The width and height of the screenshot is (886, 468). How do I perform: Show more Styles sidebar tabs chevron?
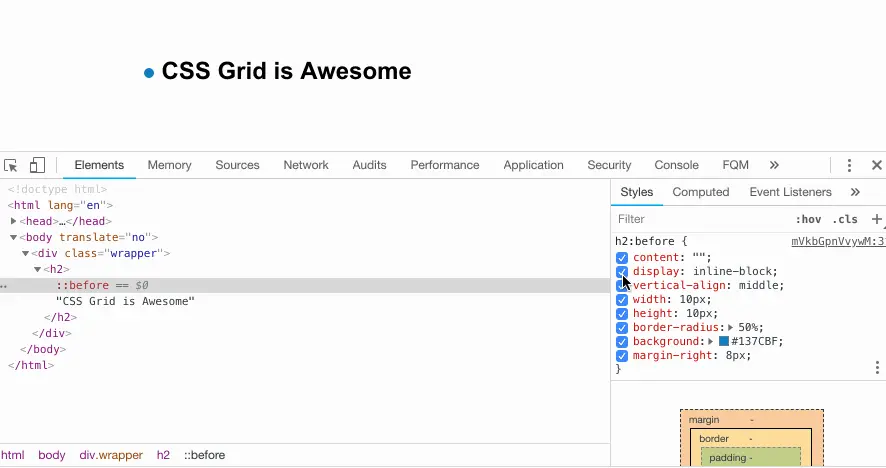tap(855, 192)
